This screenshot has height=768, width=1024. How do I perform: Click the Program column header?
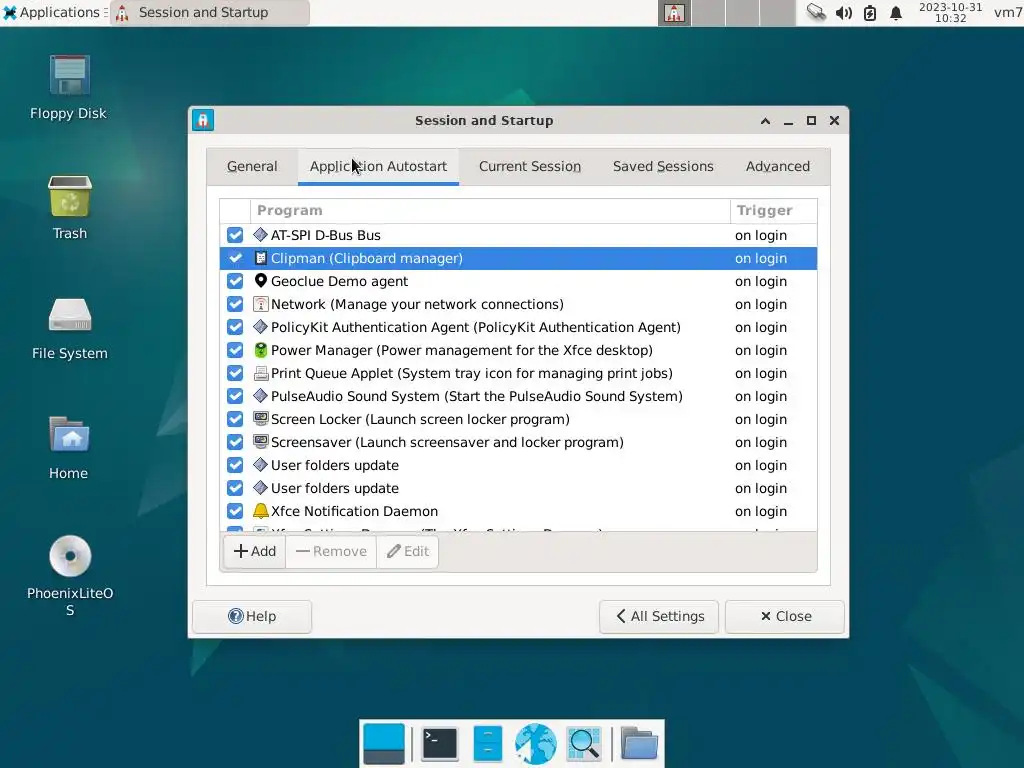(490, 210)
